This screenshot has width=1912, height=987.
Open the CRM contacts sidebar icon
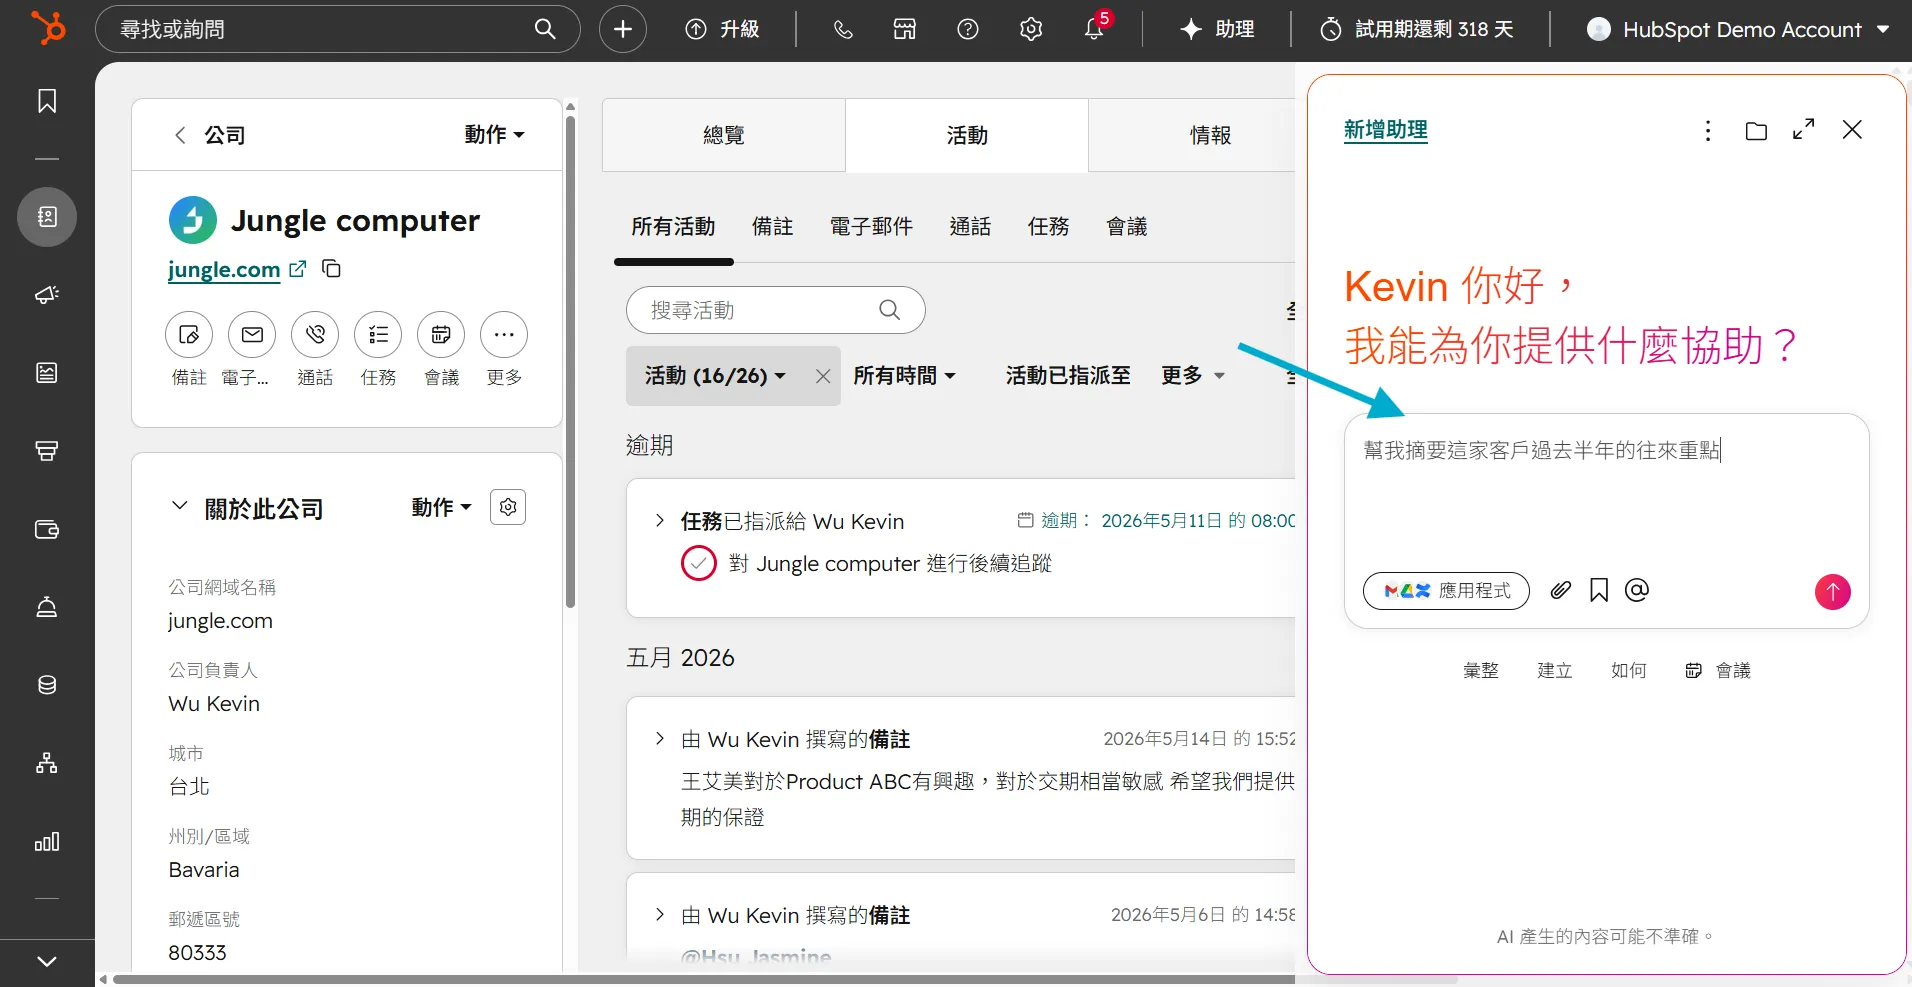tap(47, 217)
